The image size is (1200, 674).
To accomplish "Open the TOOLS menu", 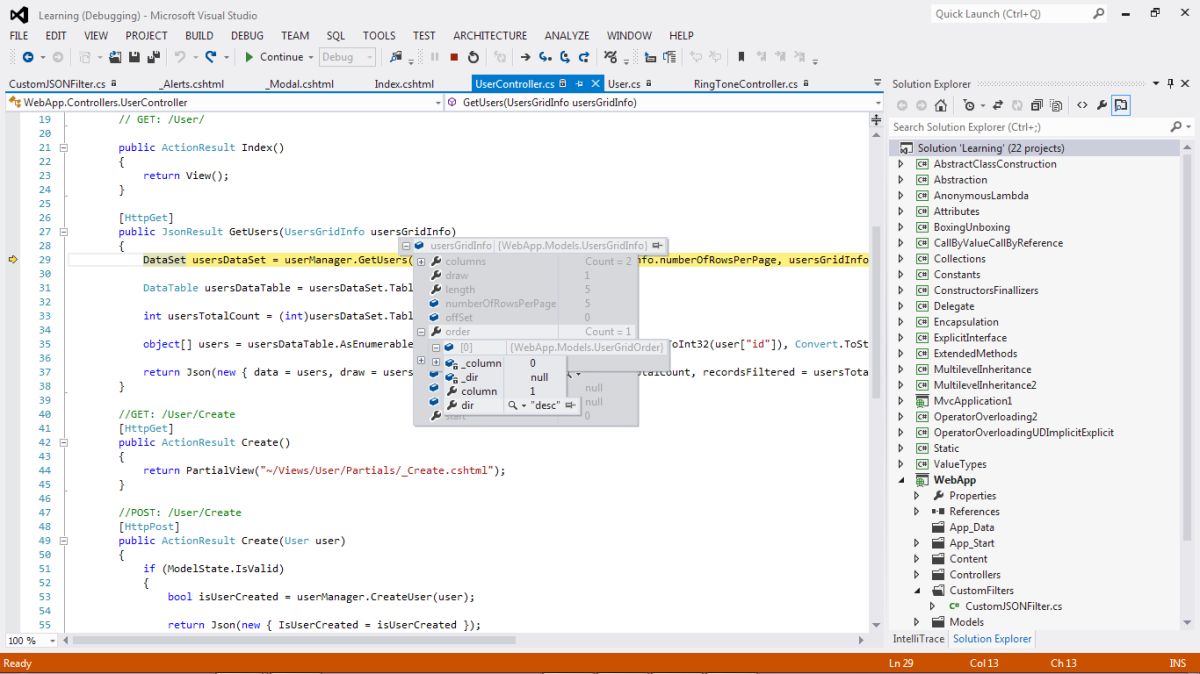I will coord(379,35).
